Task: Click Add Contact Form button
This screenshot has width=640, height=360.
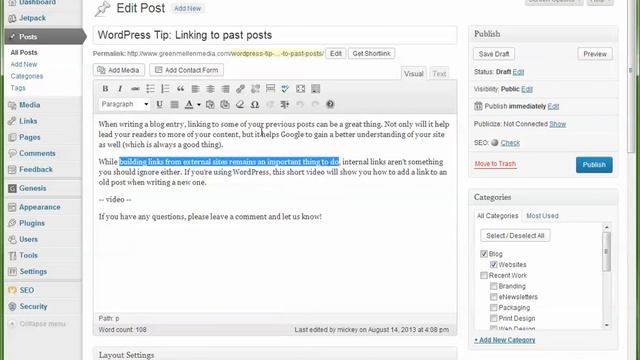Action: pyautogui.click(x=186, y=70)
